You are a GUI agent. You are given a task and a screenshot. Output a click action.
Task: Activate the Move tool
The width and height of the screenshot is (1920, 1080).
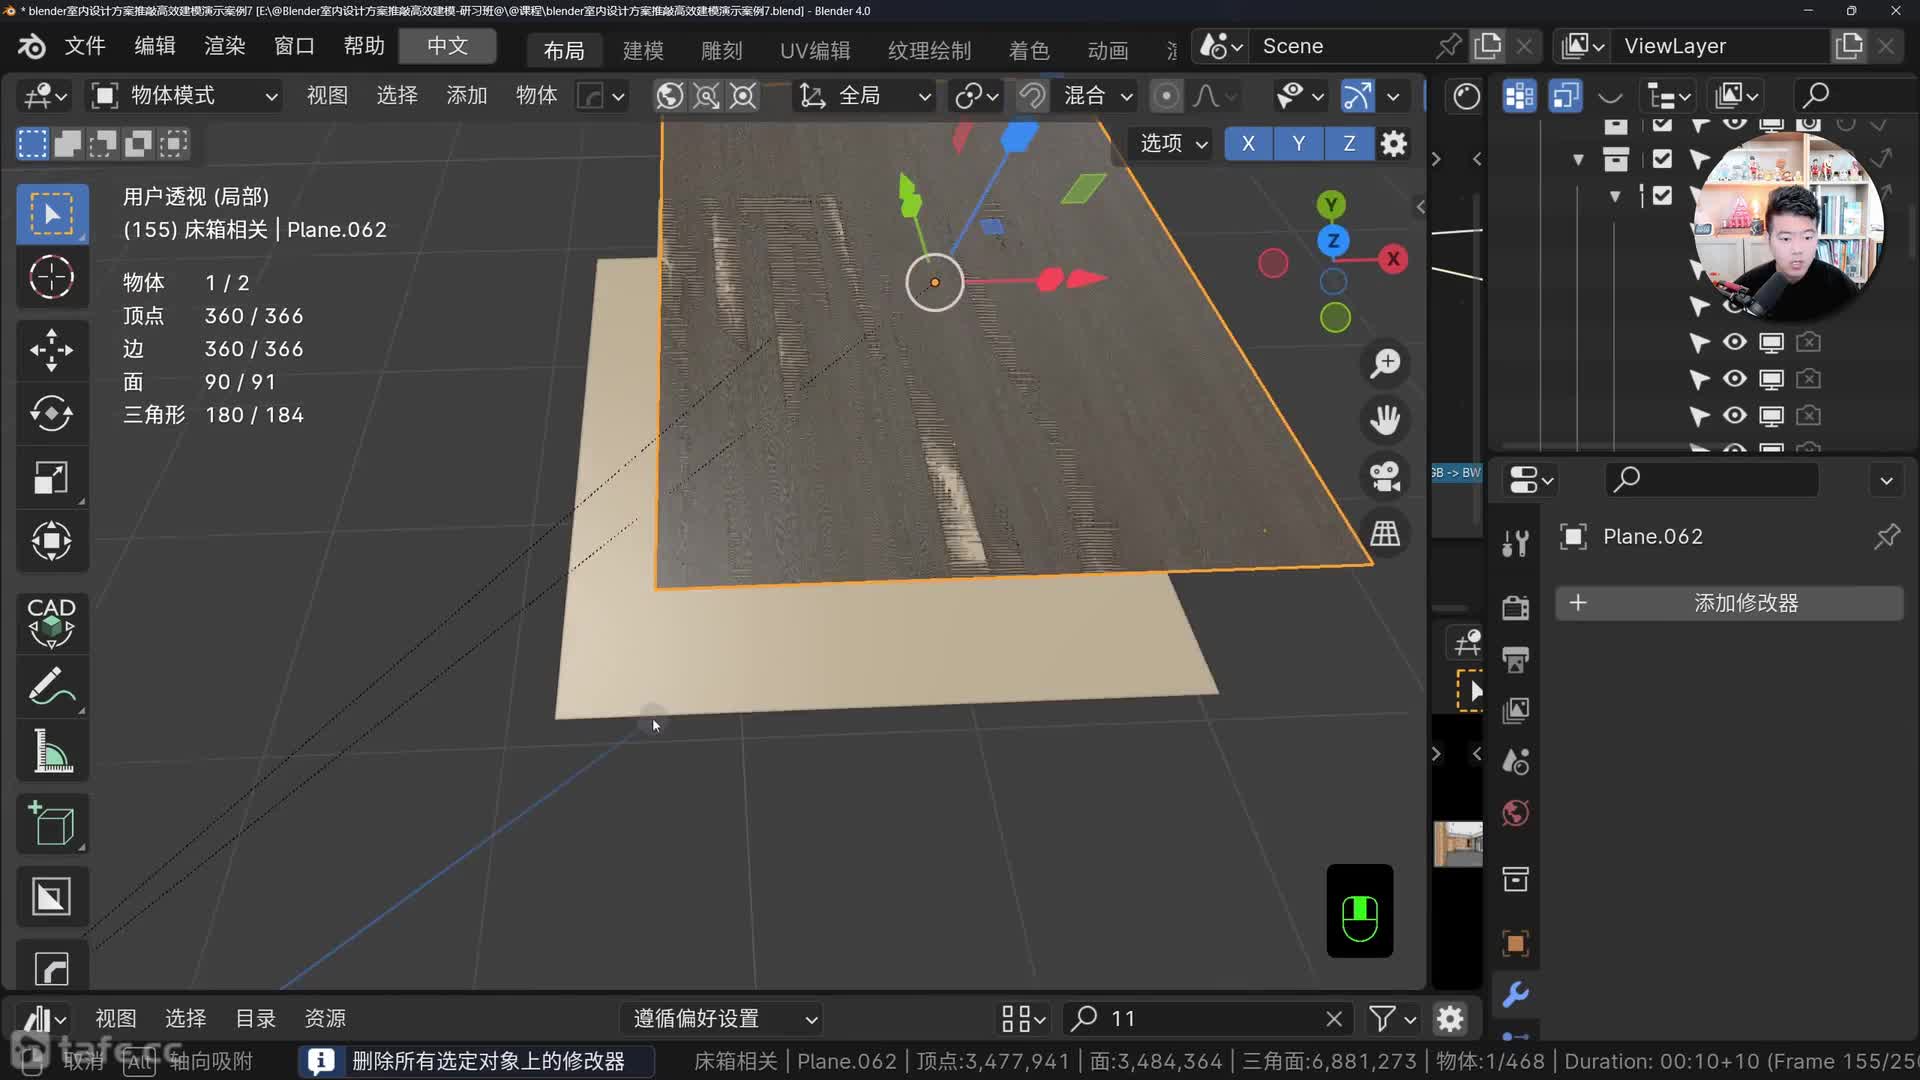click(x=51, y=350)
